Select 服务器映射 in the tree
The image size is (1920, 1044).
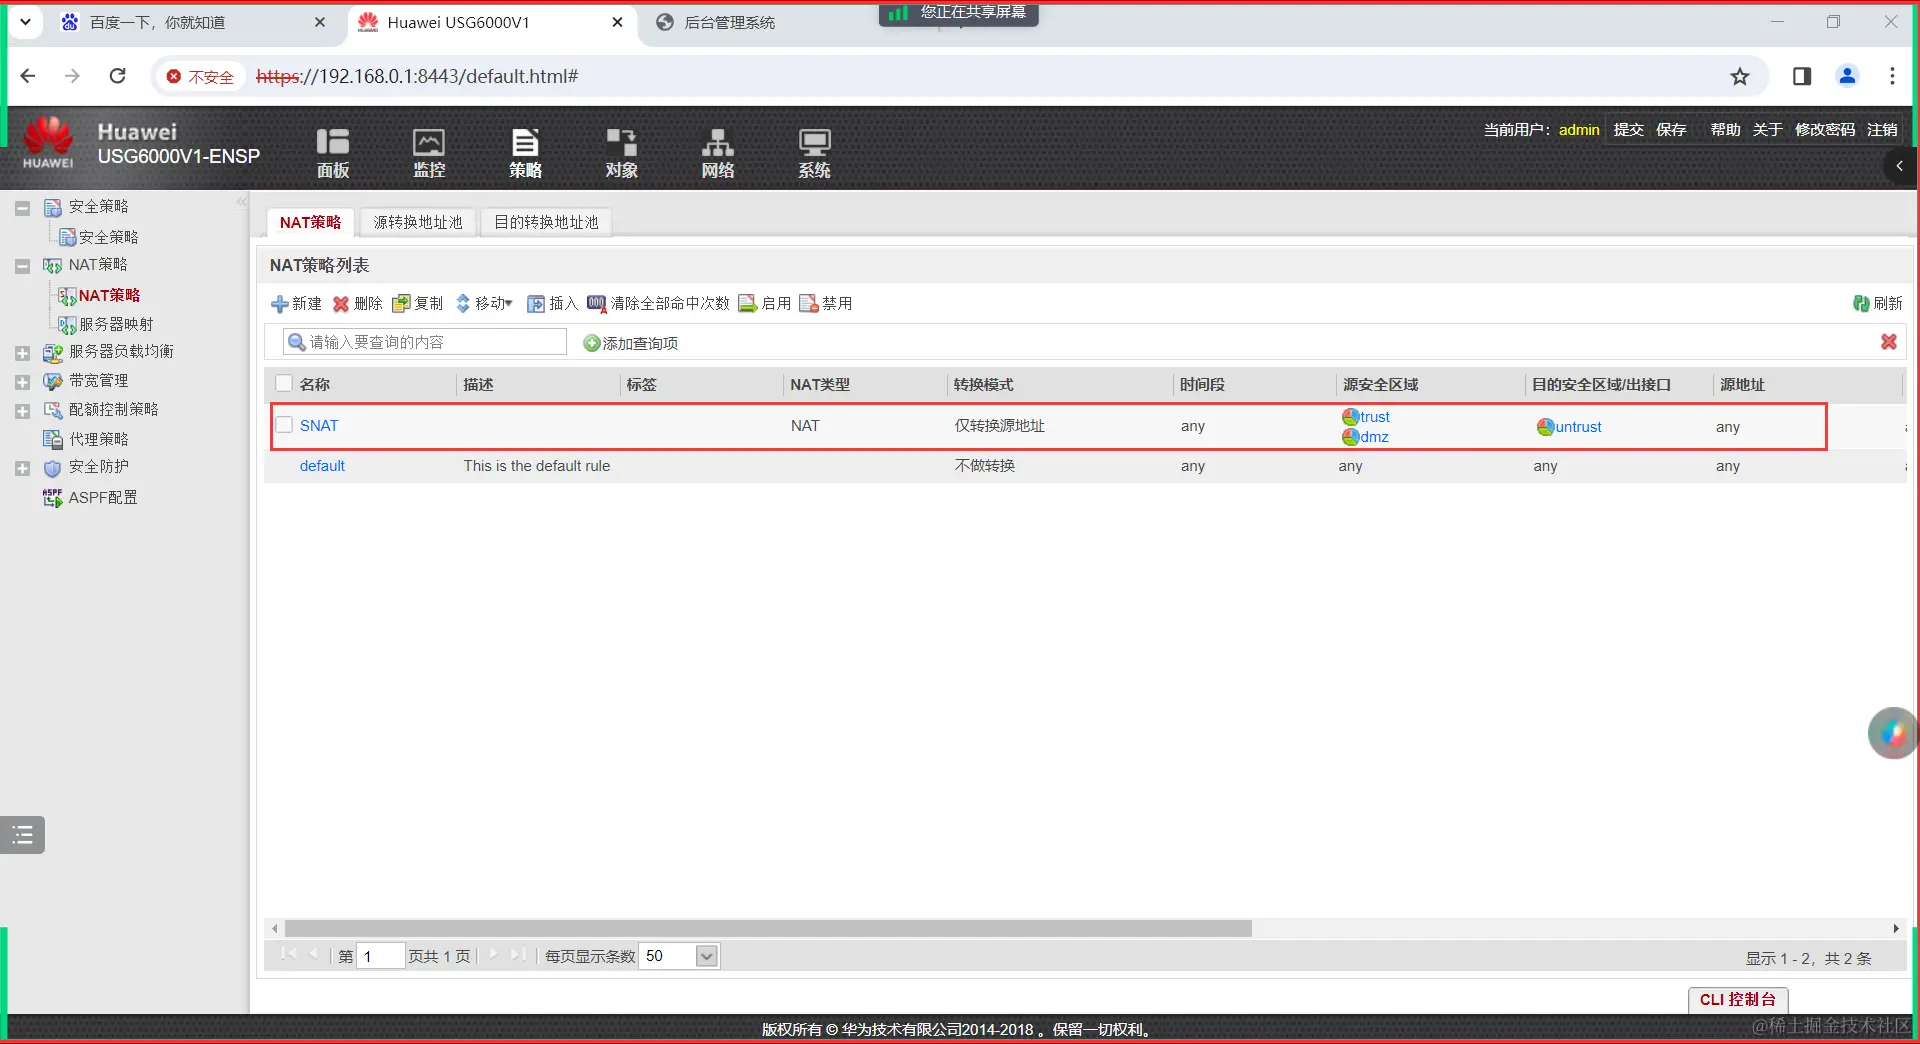pyautogui.click(x=116, y=324)
